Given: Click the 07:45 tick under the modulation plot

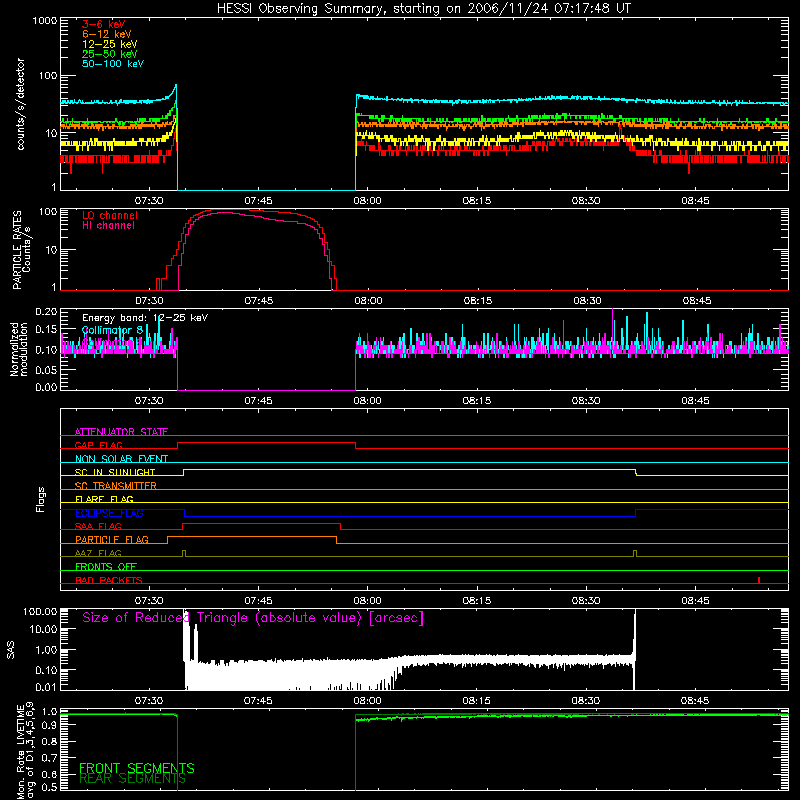Looking at the screenshot, I should pyautogui.click(x=258, y=401).
